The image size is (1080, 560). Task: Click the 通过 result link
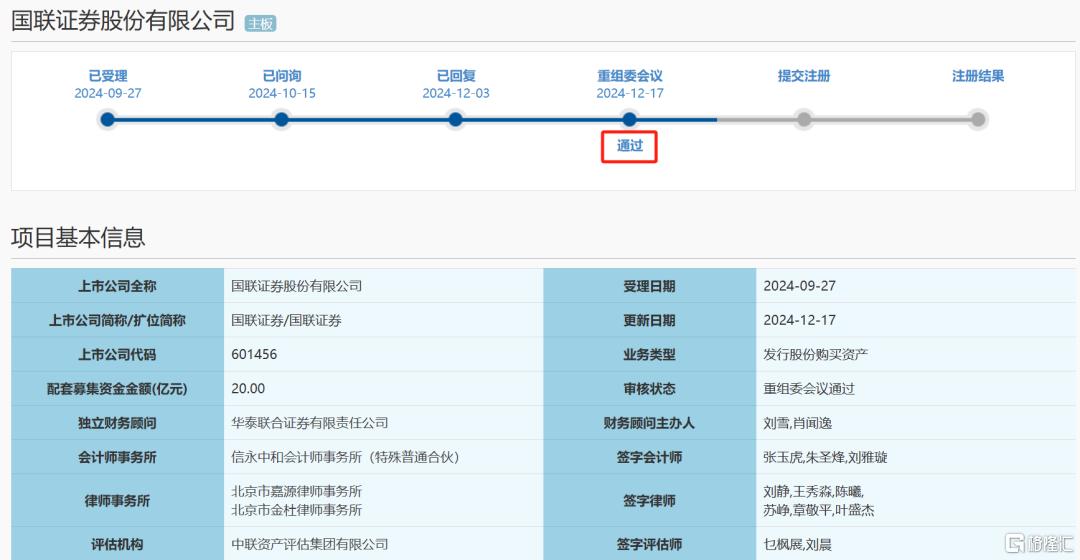630,146
